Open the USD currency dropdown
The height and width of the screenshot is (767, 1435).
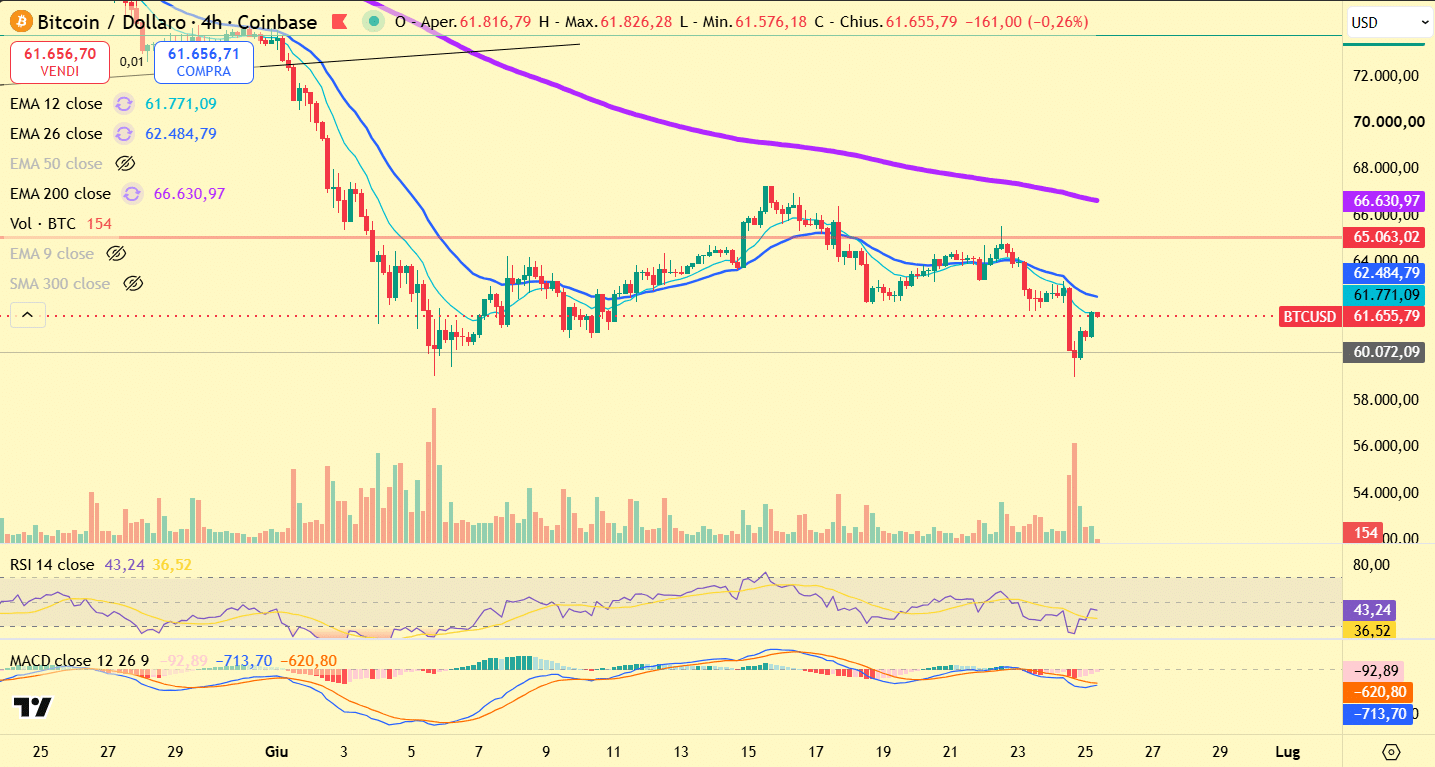(1389, 21)
